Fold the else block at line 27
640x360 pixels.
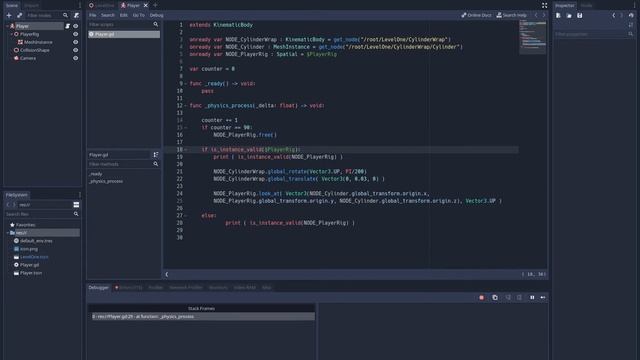click(x=186, y=216)
